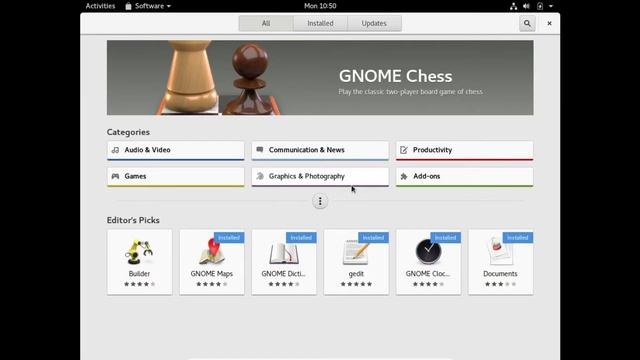Expand more categories with three-dots button
Image resolution: width=640 pixels, height=360 pixels.
pos(320,201)
